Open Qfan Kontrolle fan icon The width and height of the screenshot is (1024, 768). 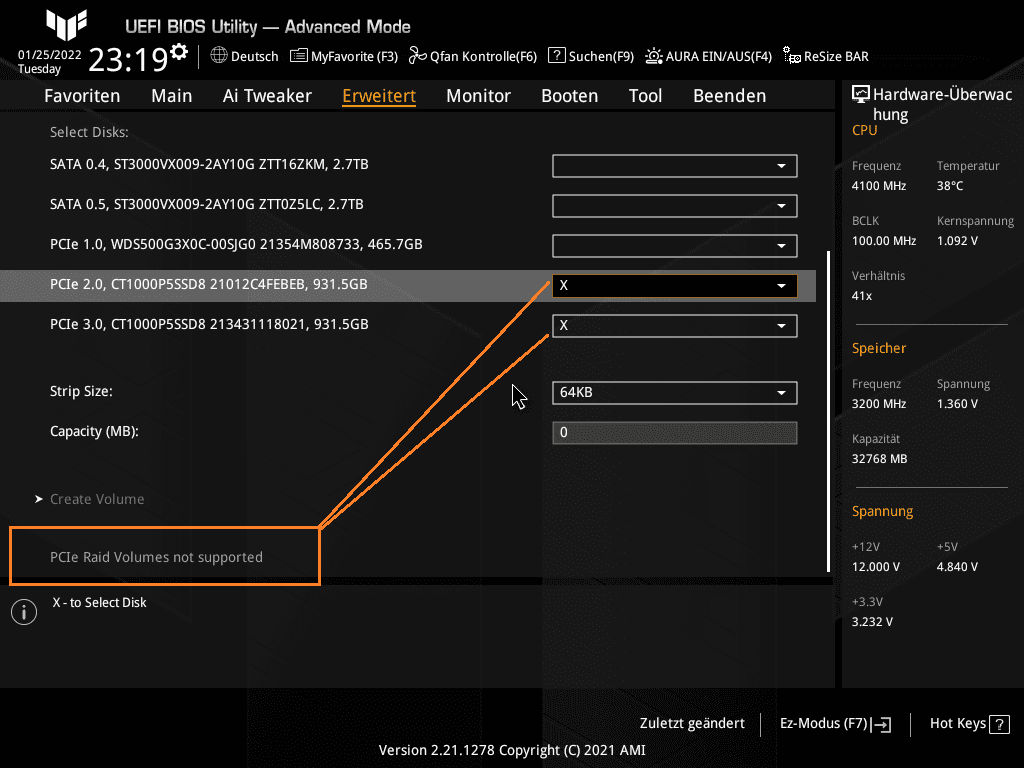point(417,56)
